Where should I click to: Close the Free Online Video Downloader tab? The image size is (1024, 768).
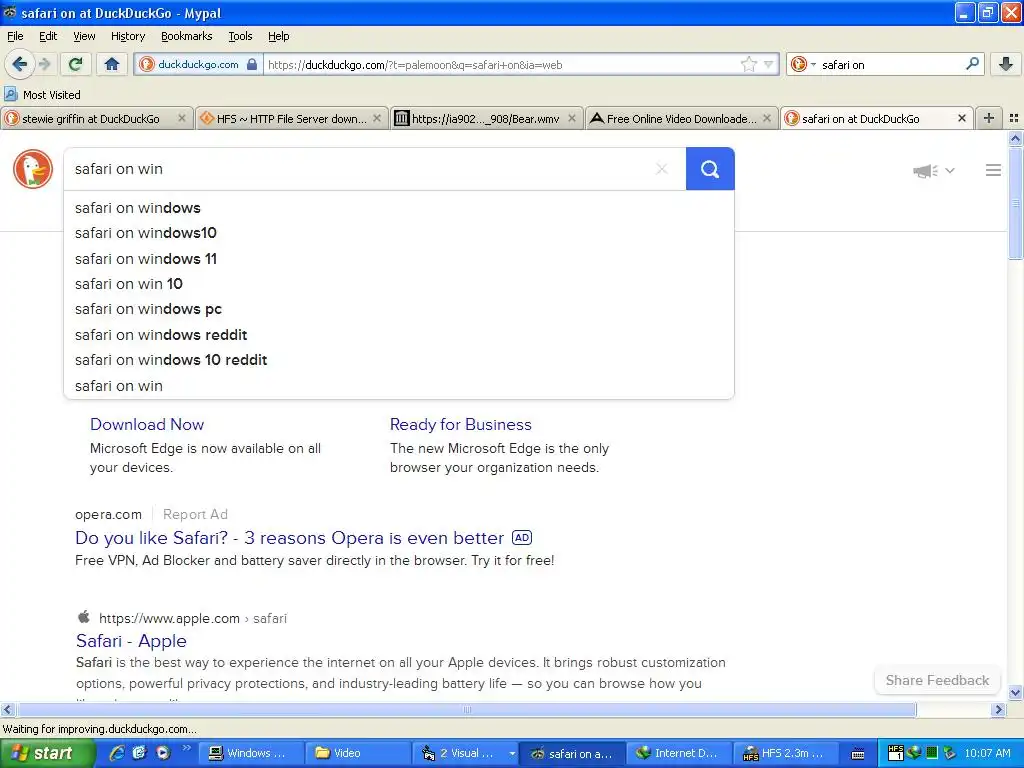tap(767, 118)
